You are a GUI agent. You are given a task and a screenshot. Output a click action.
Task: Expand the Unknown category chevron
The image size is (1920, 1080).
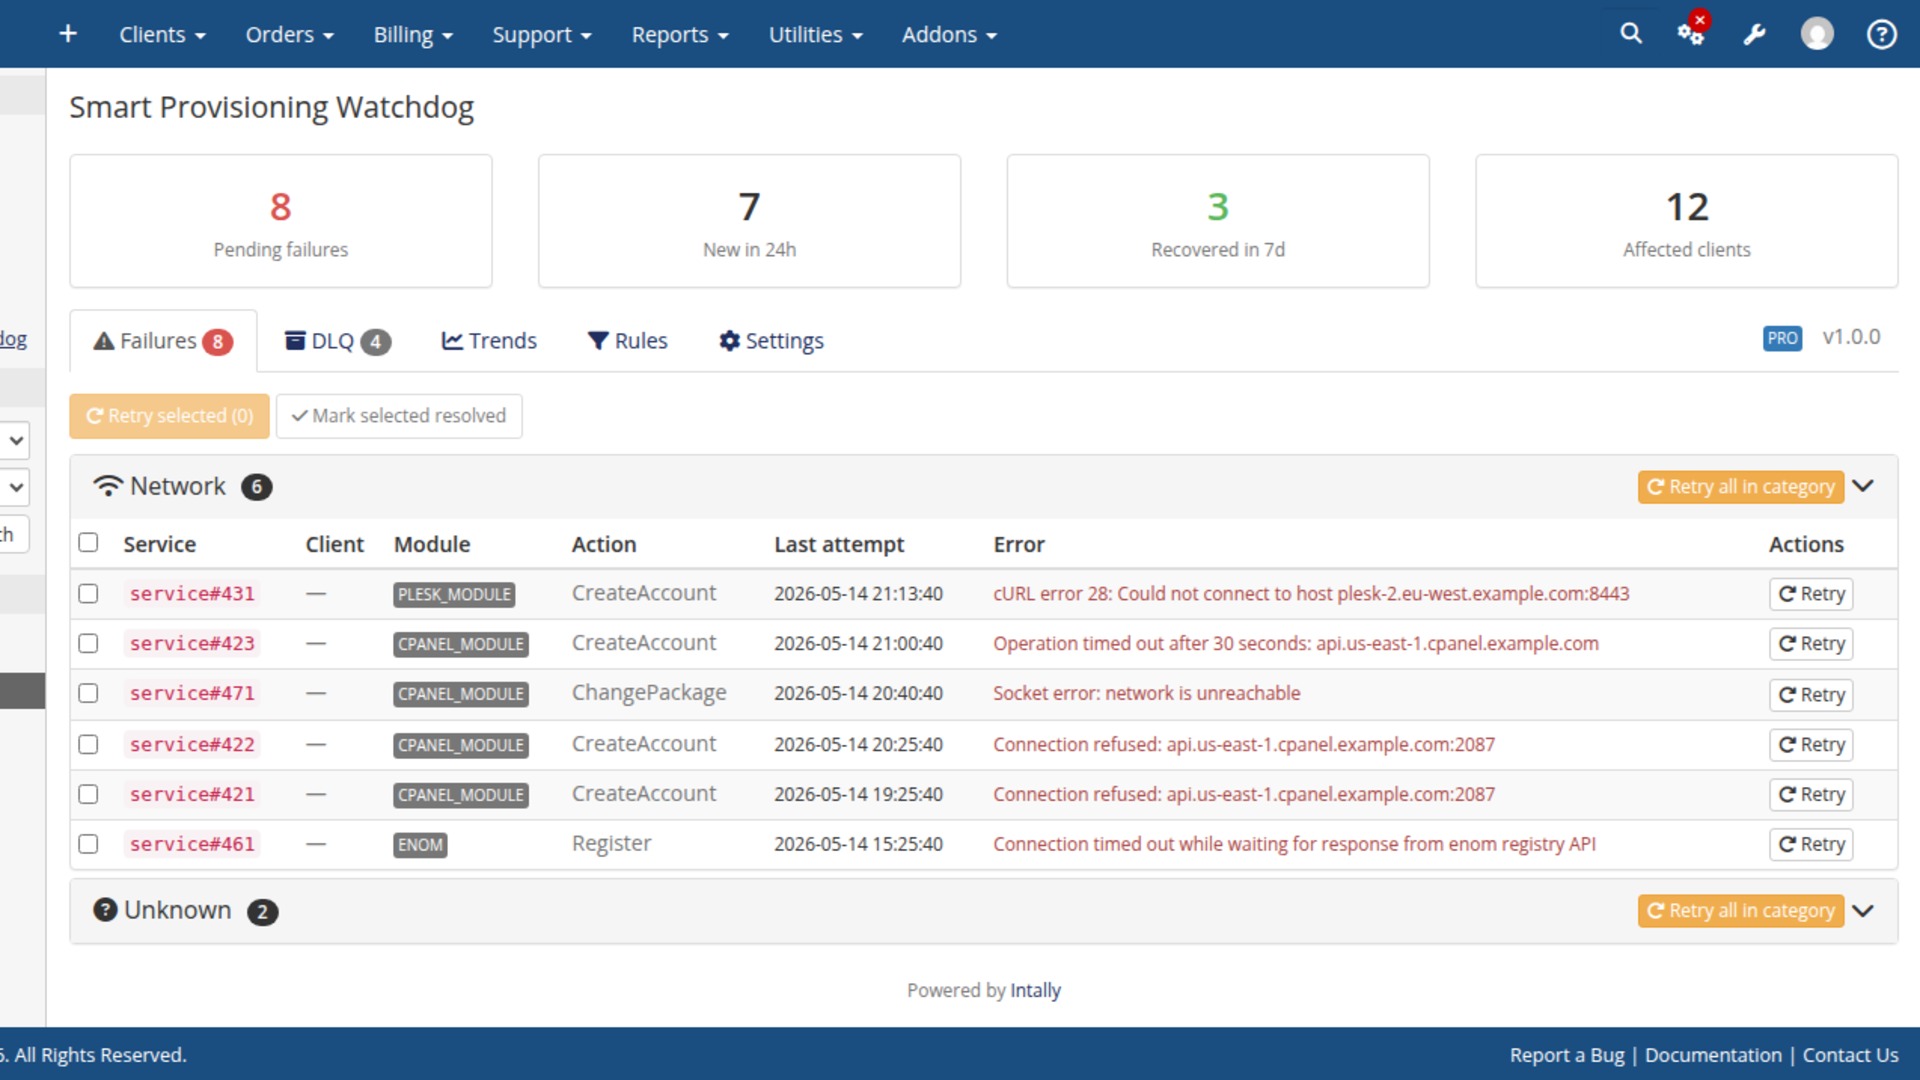(x=1863, y=911)
